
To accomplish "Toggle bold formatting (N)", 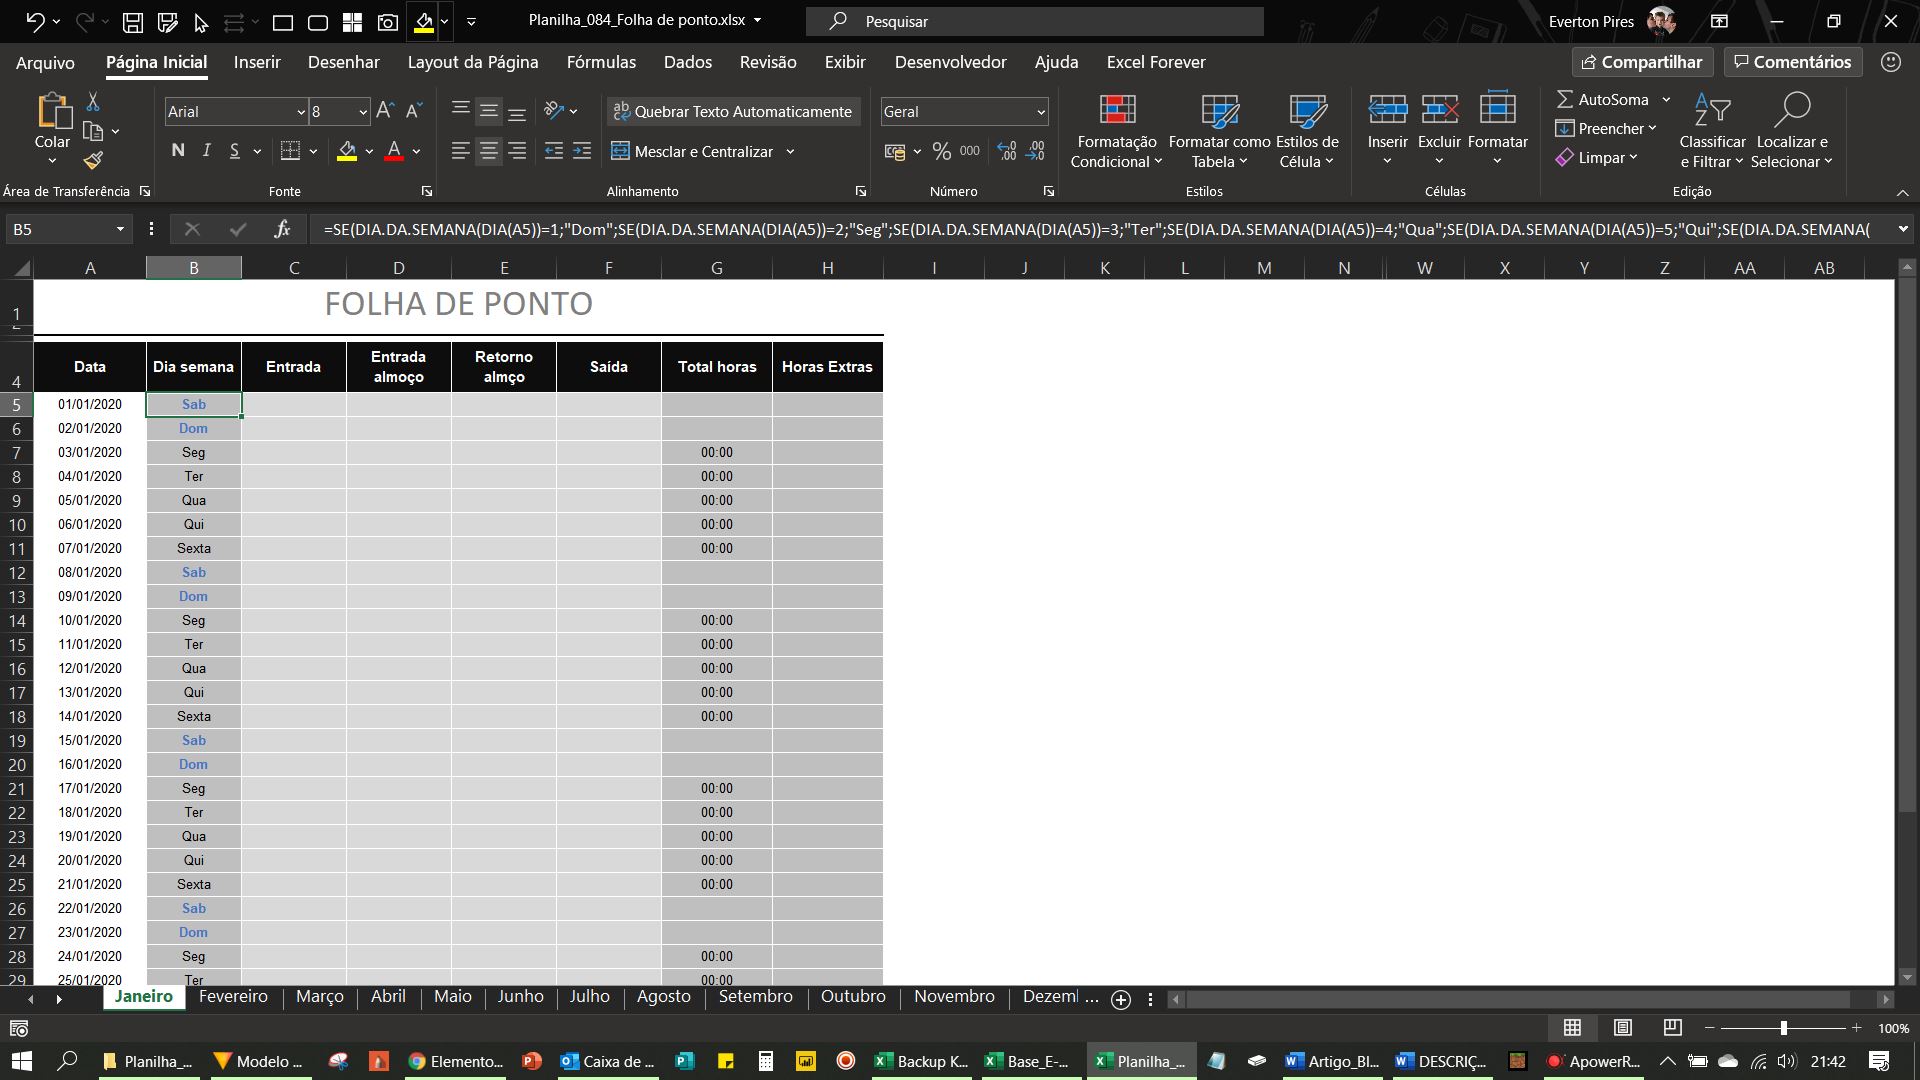I will pyautogui.click(x=178, y=151).
